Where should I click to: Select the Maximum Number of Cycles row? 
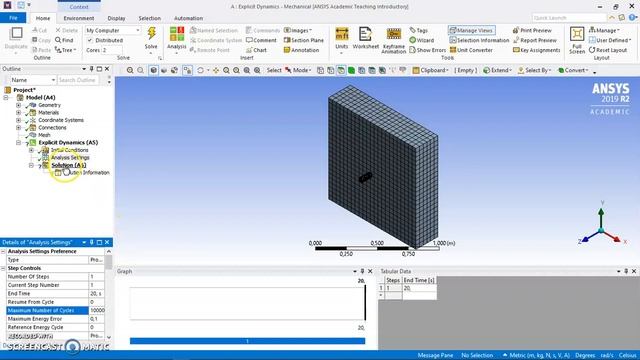coord(56,310)
